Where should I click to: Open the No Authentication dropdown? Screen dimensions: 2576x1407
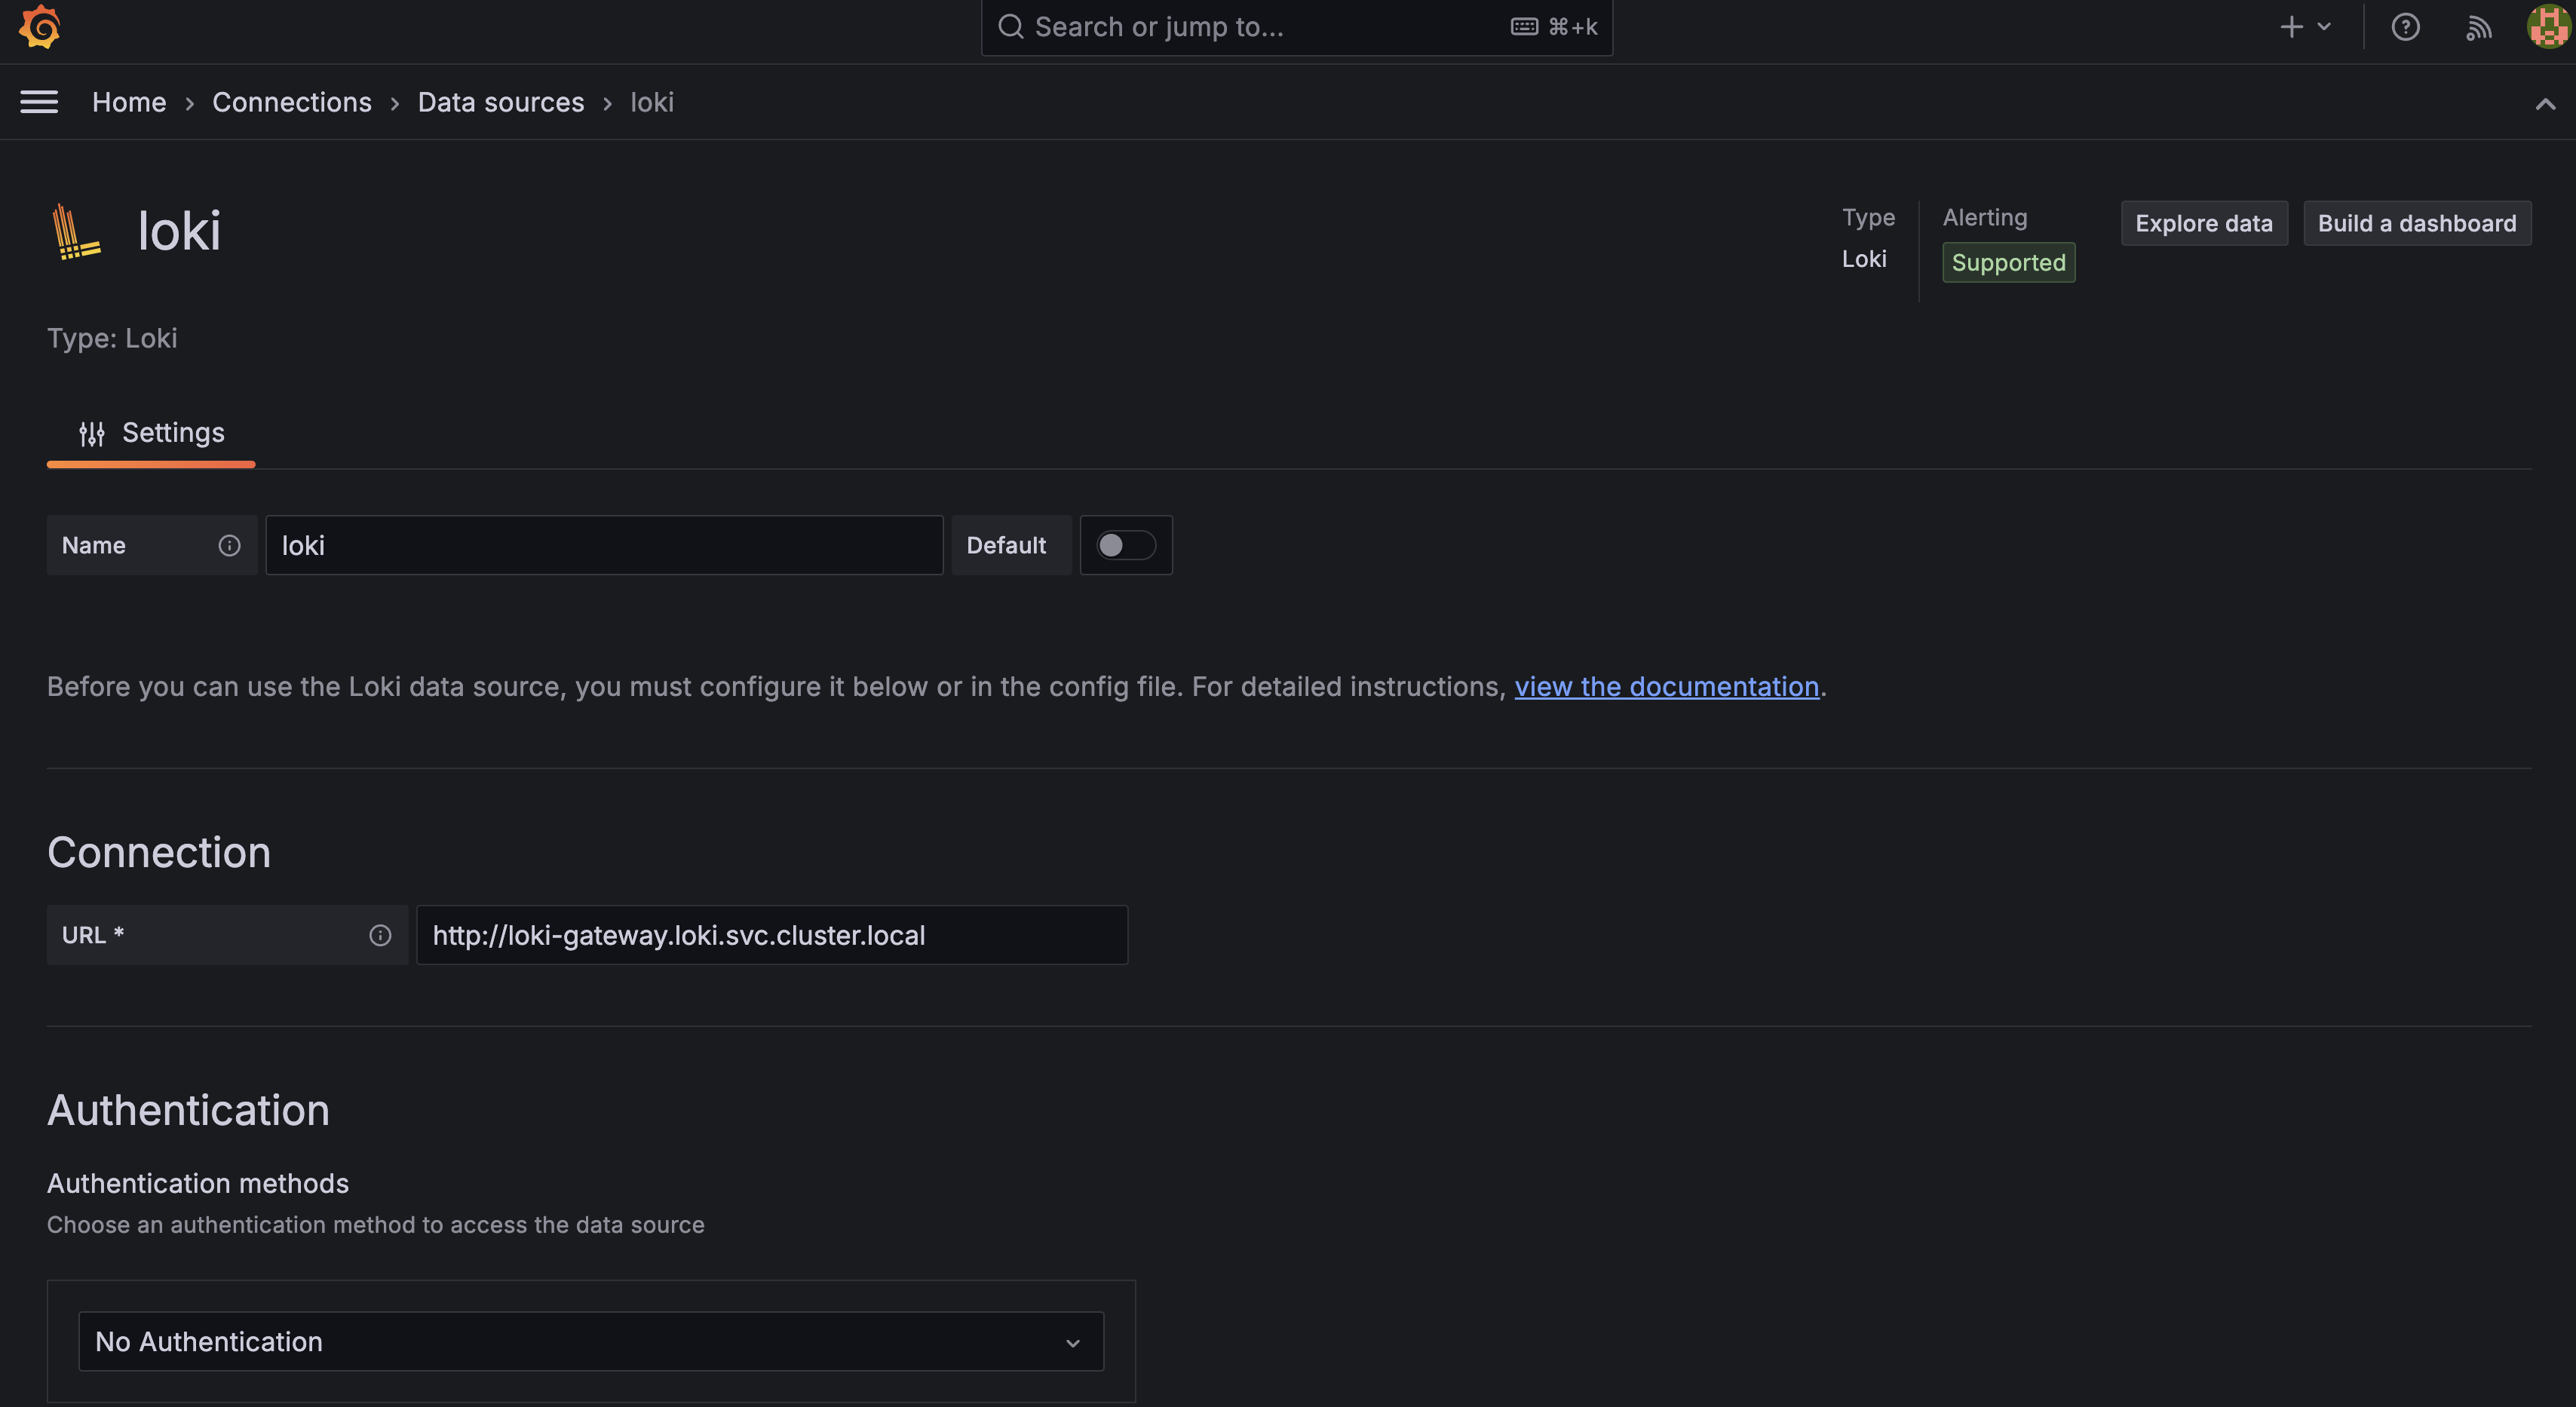click(591, 1341)
